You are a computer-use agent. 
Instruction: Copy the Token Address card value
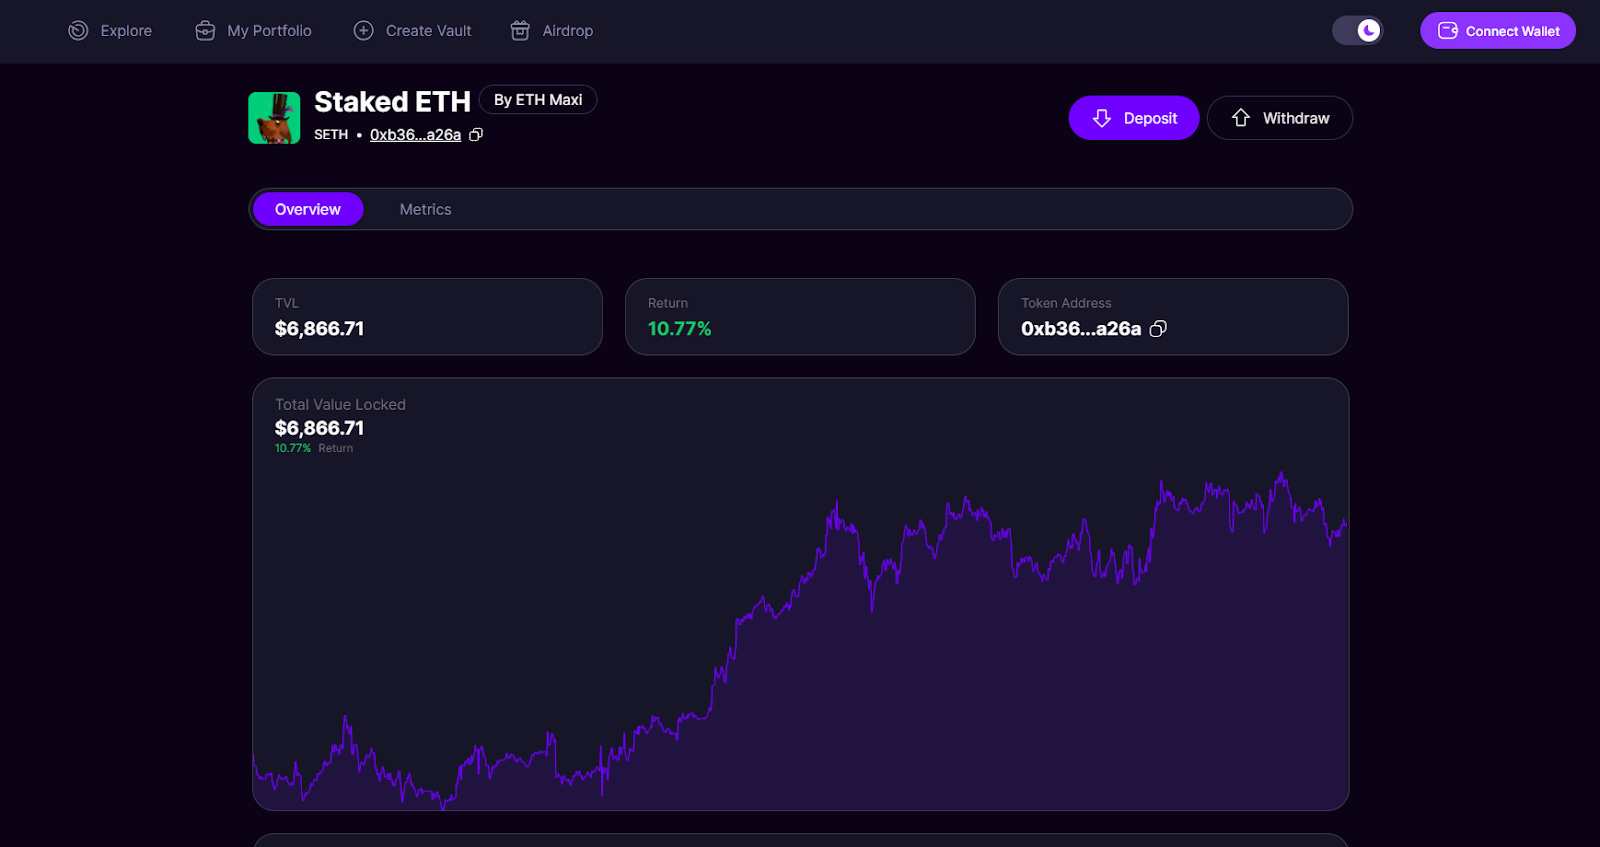tap(1158, 329)
